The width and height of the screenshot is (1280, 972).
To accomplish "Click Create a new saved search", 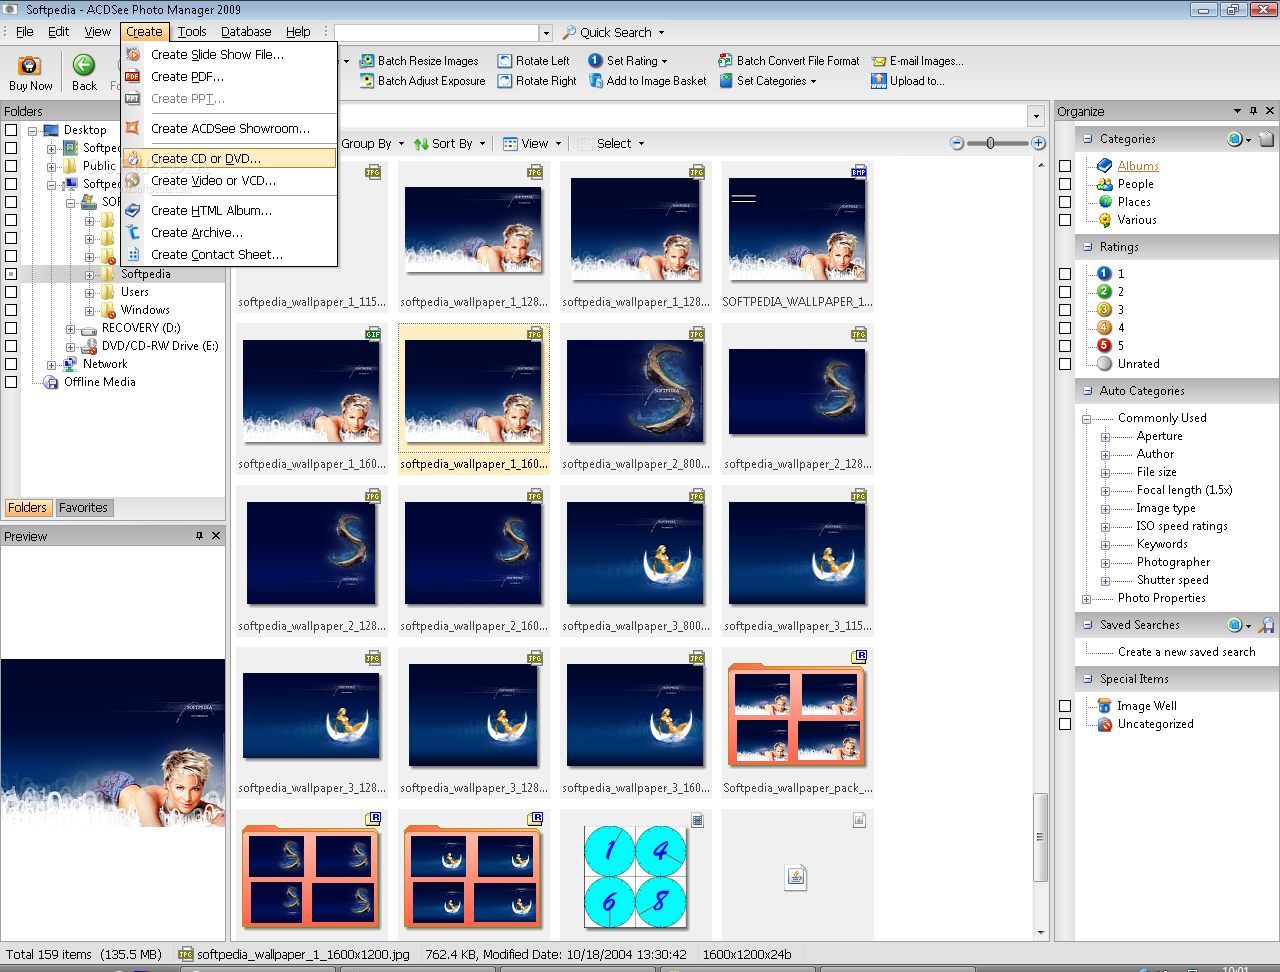I will coord(1186,652).
